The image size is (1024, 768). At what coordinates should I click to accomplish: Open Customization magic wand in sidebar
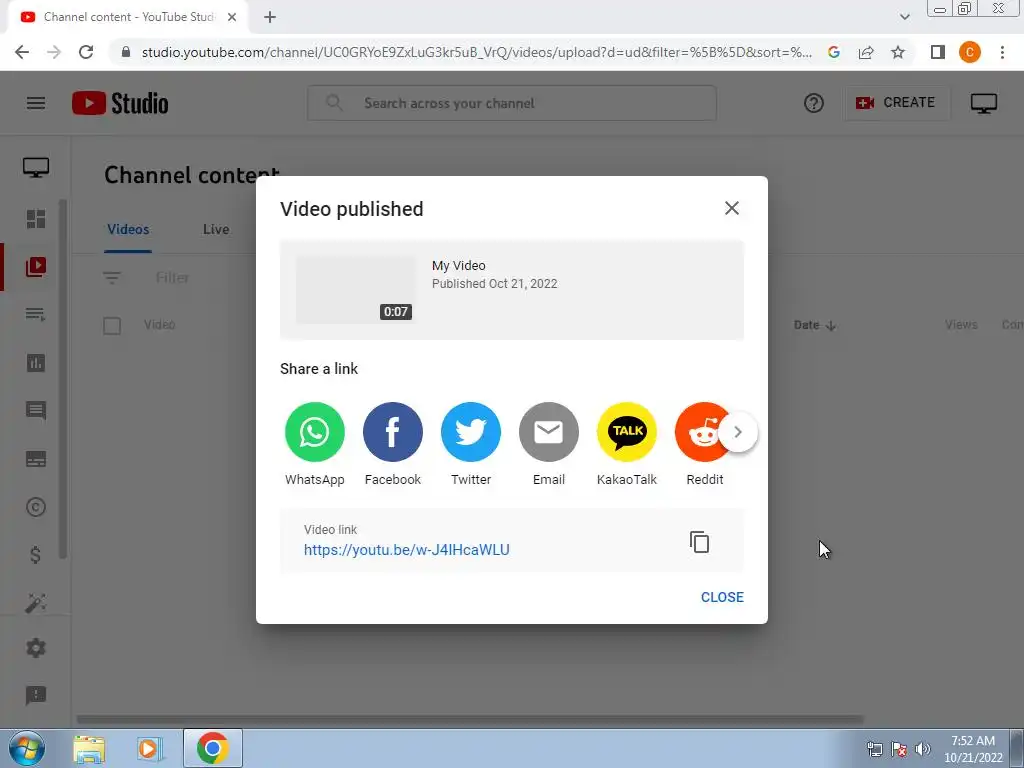click(36, 603)
